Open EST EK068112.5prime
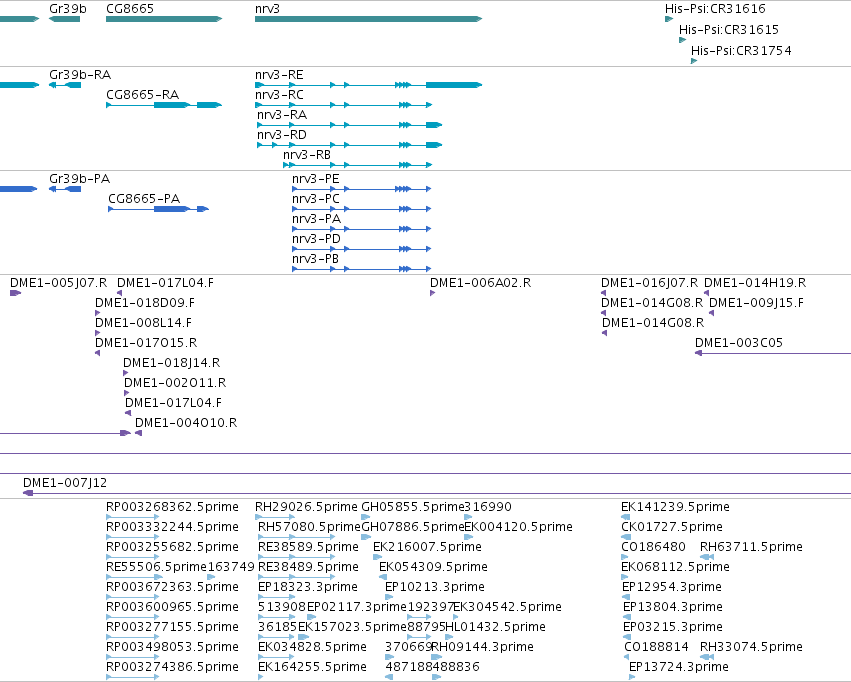The image size is (851, 682). pyautogui.click(x=675, y=567)
